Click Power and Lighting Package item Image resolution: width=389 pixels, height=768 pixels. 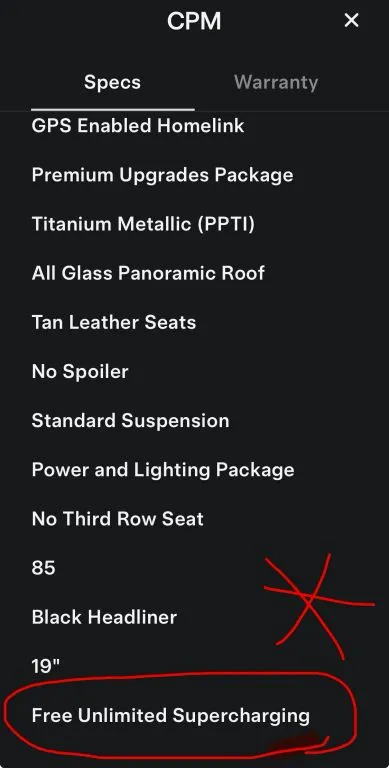tap(163, 470)
